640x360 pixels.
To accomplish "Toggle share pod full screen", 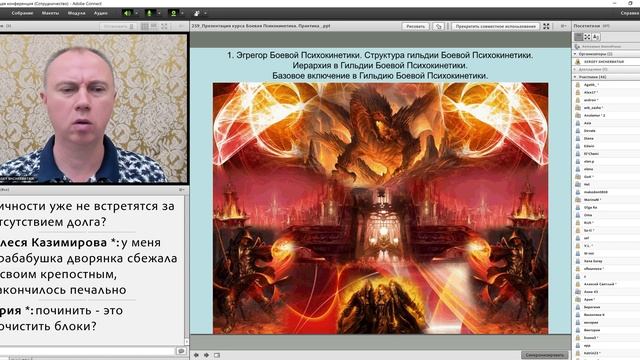I will (546, 26).
